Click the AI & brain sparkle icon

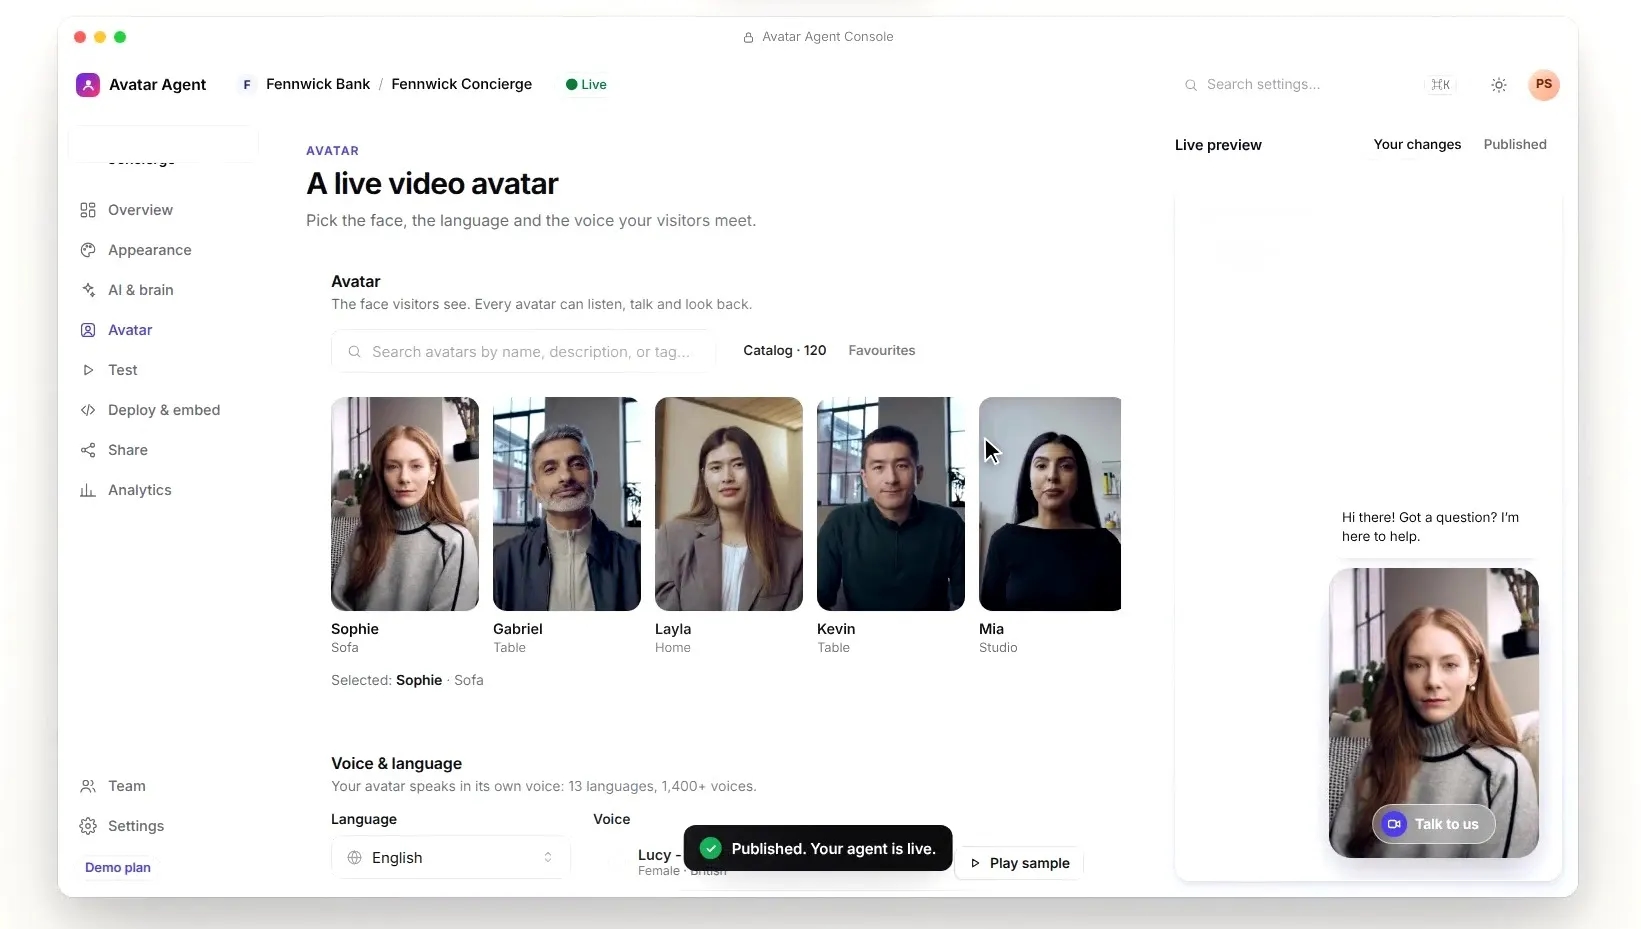pos(88,290)
